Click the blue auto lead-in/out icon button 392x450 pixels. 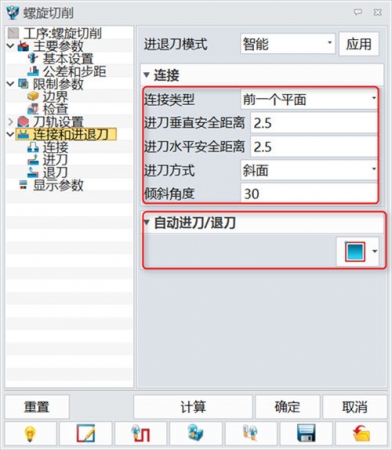355,251
